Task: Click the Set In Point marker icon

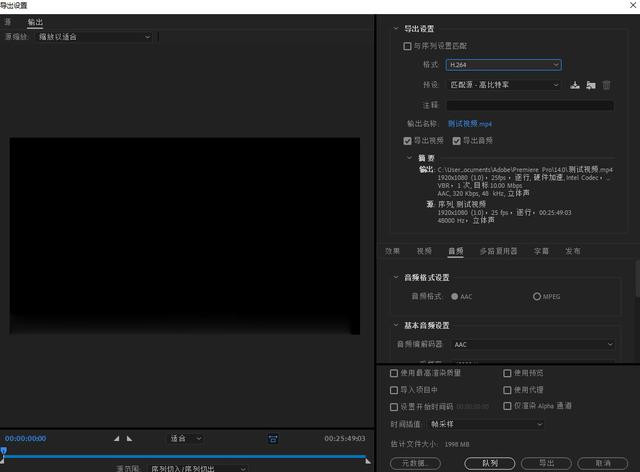Action: [115, 438]
